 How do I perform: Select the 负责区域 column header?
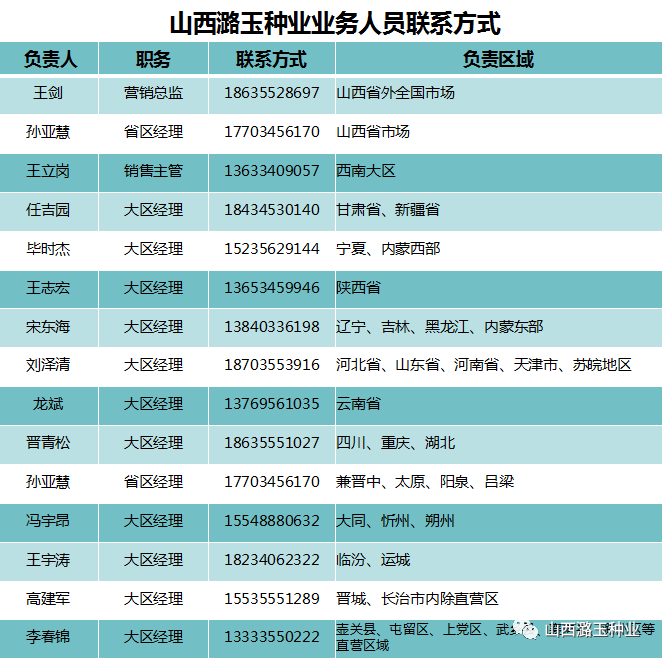498,59
